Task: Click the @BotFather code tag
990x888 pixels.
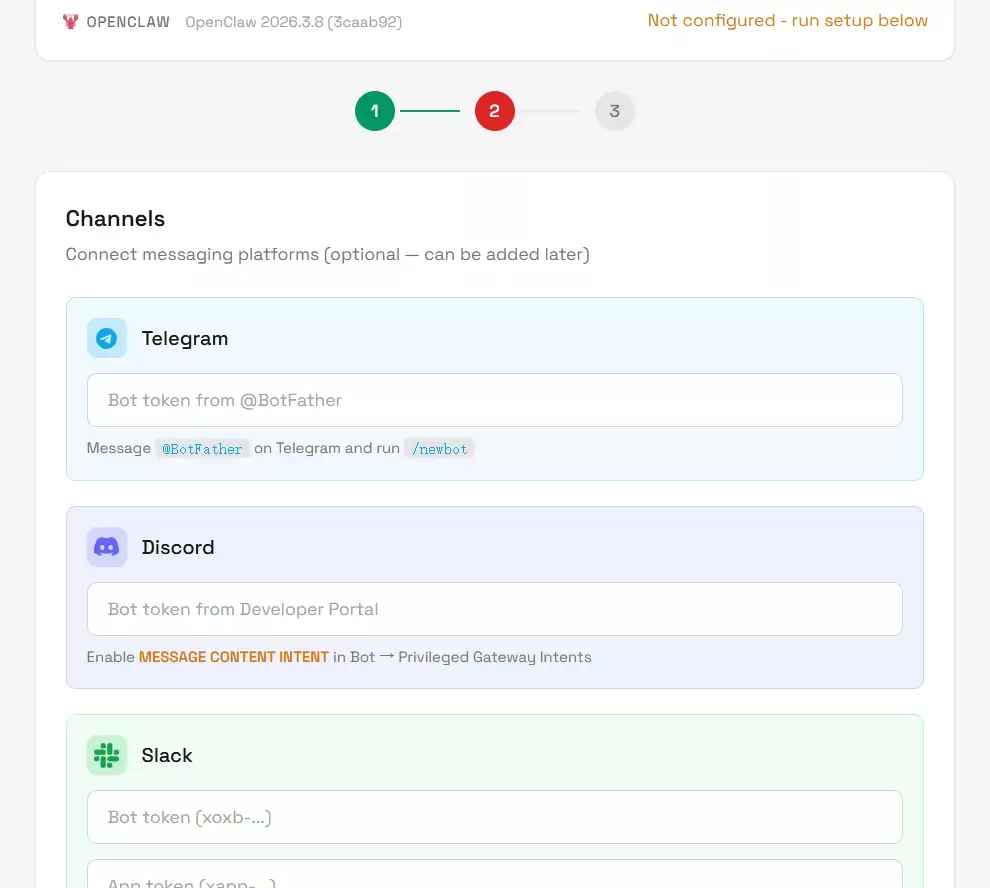Action: (203, 449)
